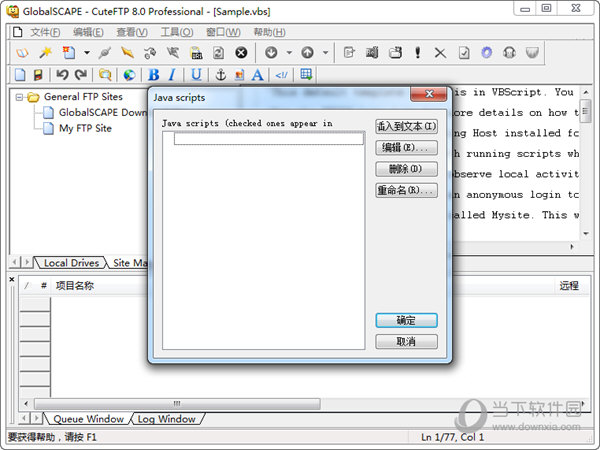Click the editor scroll-down arrow
Image resolution: width=600 pixels, height=450 pixels.
(x=586, y=233)
